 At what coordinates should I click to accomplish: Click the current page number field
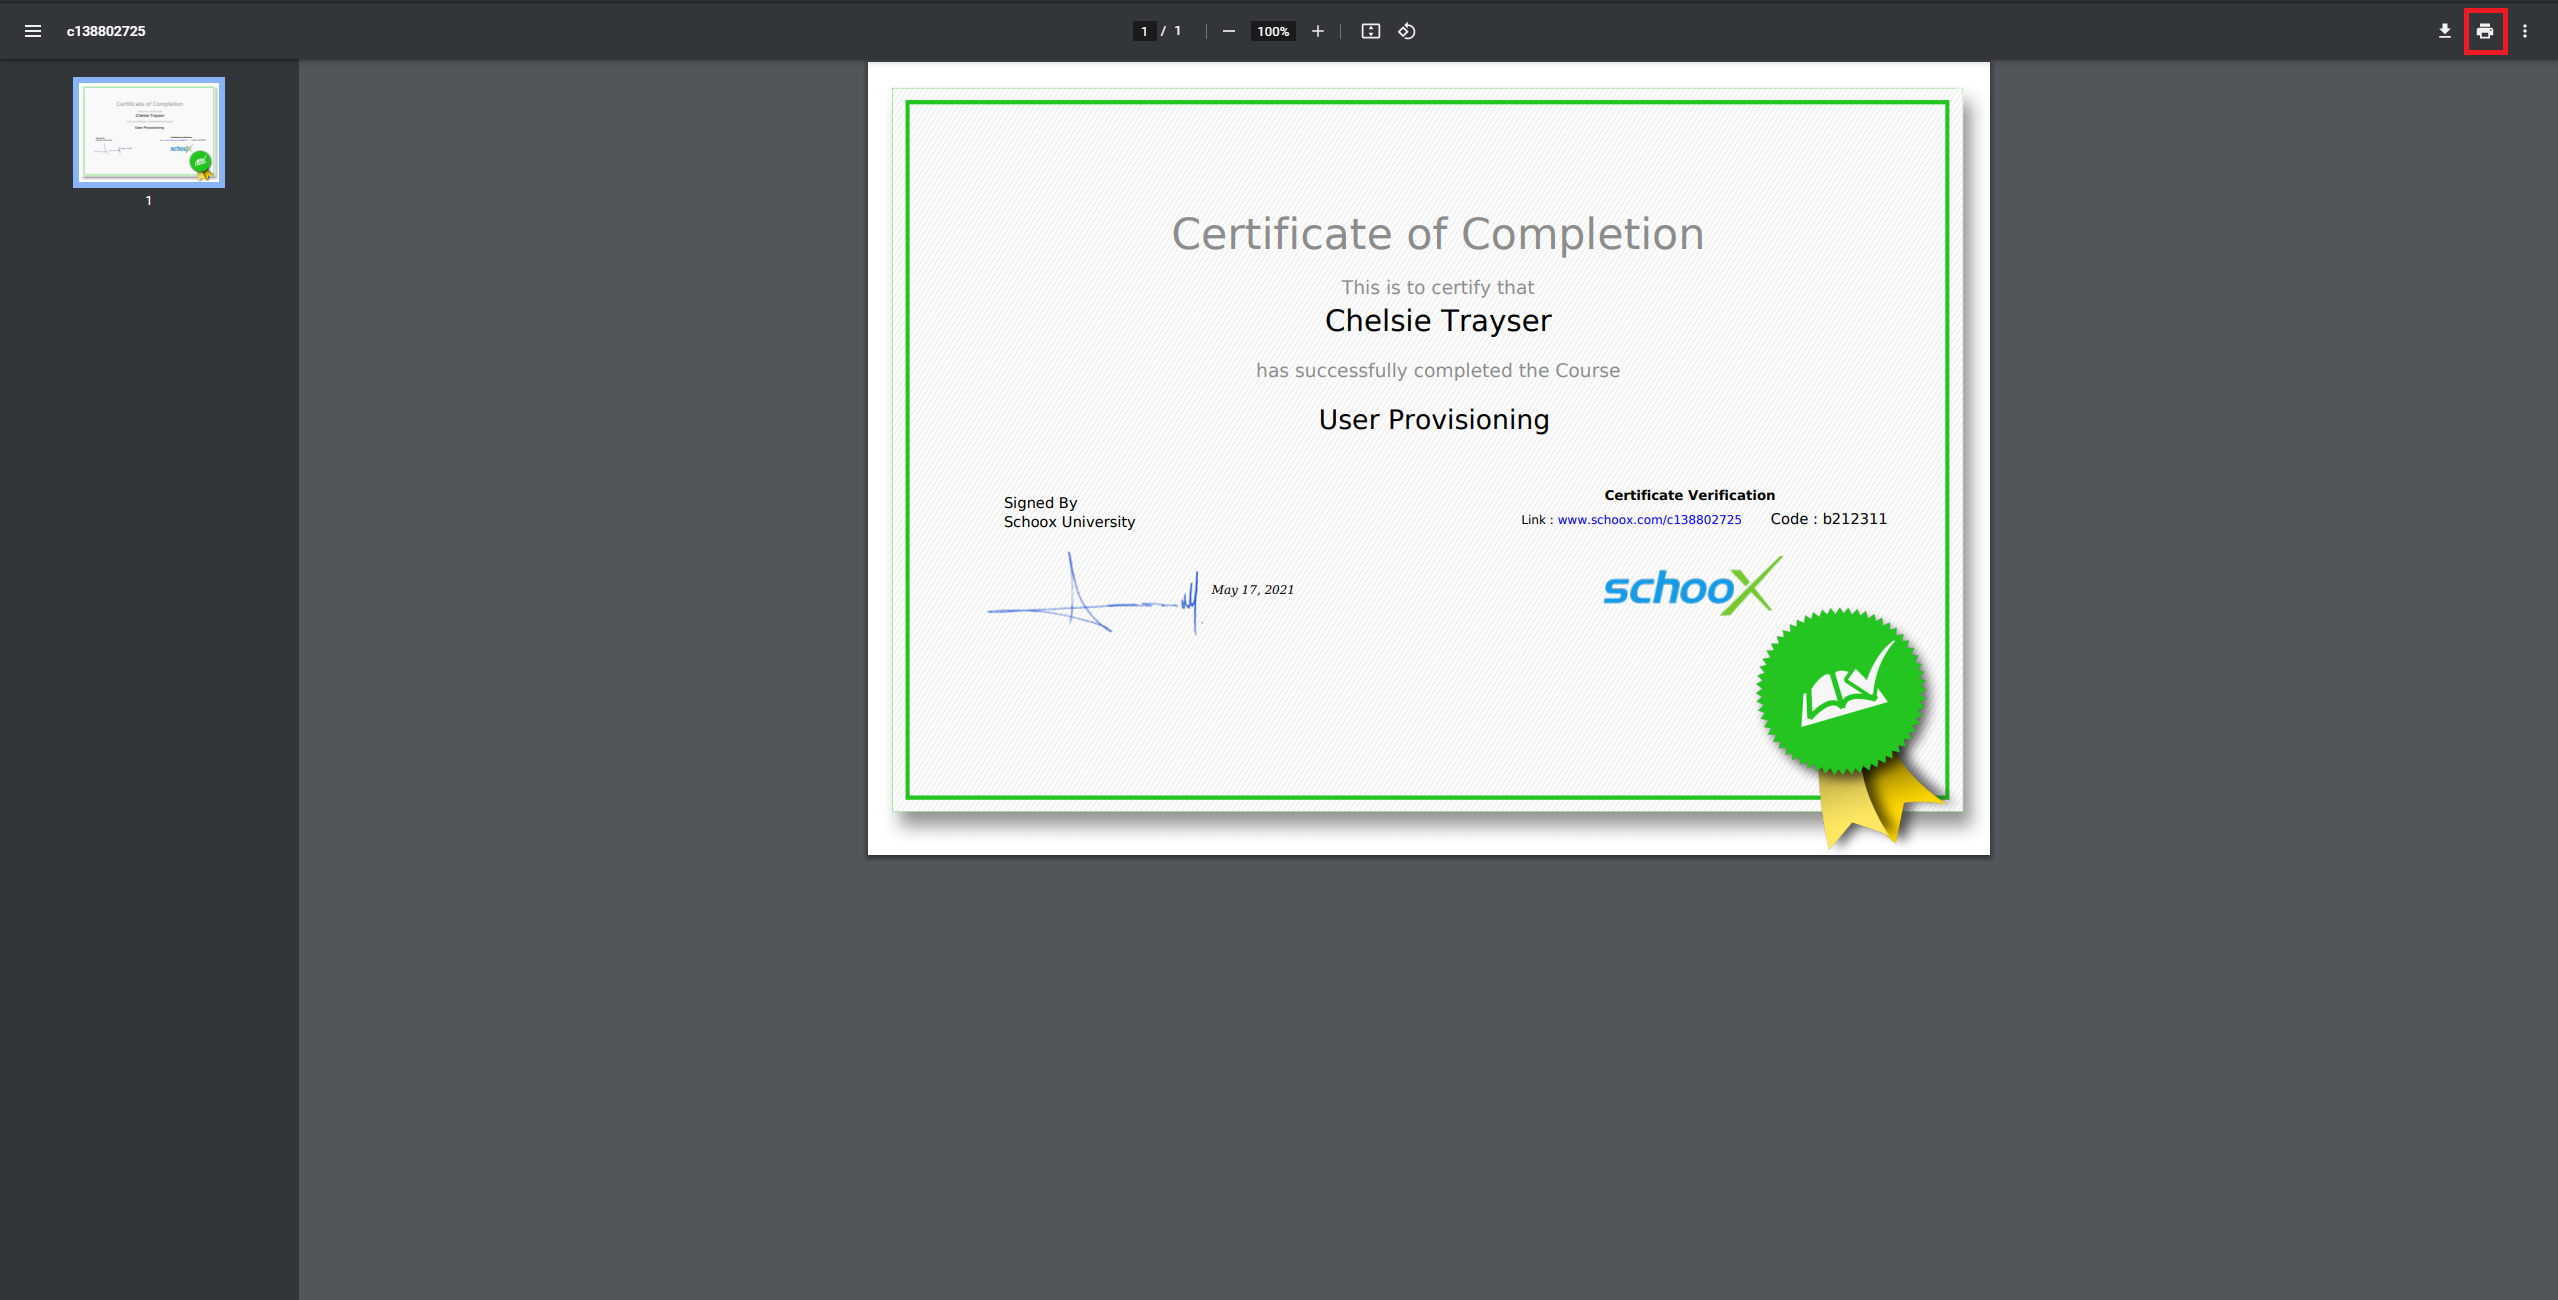pos(1144,31)
